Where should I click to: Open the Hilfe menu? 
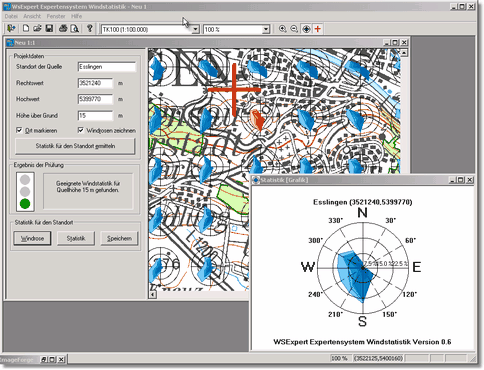(x=76, y=16)
